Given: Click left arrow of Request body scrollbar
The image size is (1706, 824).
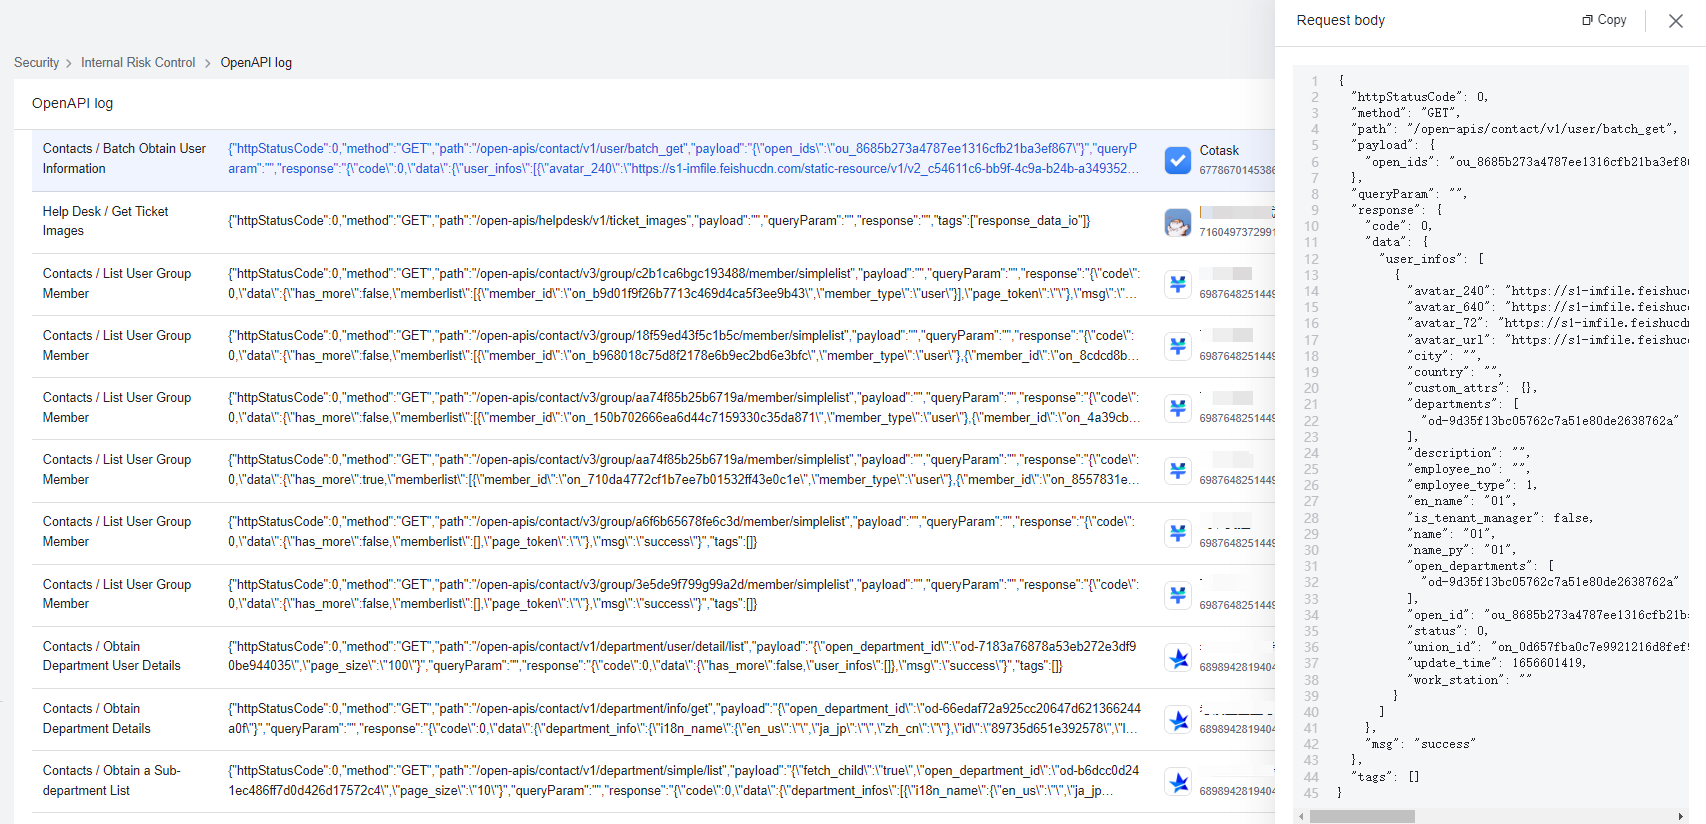Looking at the screenshot, I should click(1301, 816).
